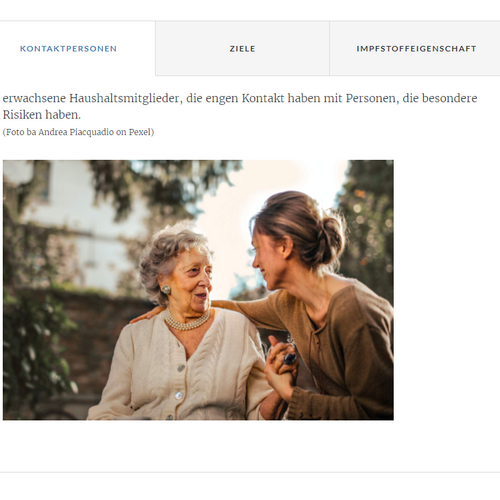Screen dimensions: 500x500
Task: Click the ring on the clasped hands
Action: pos(289,359)
